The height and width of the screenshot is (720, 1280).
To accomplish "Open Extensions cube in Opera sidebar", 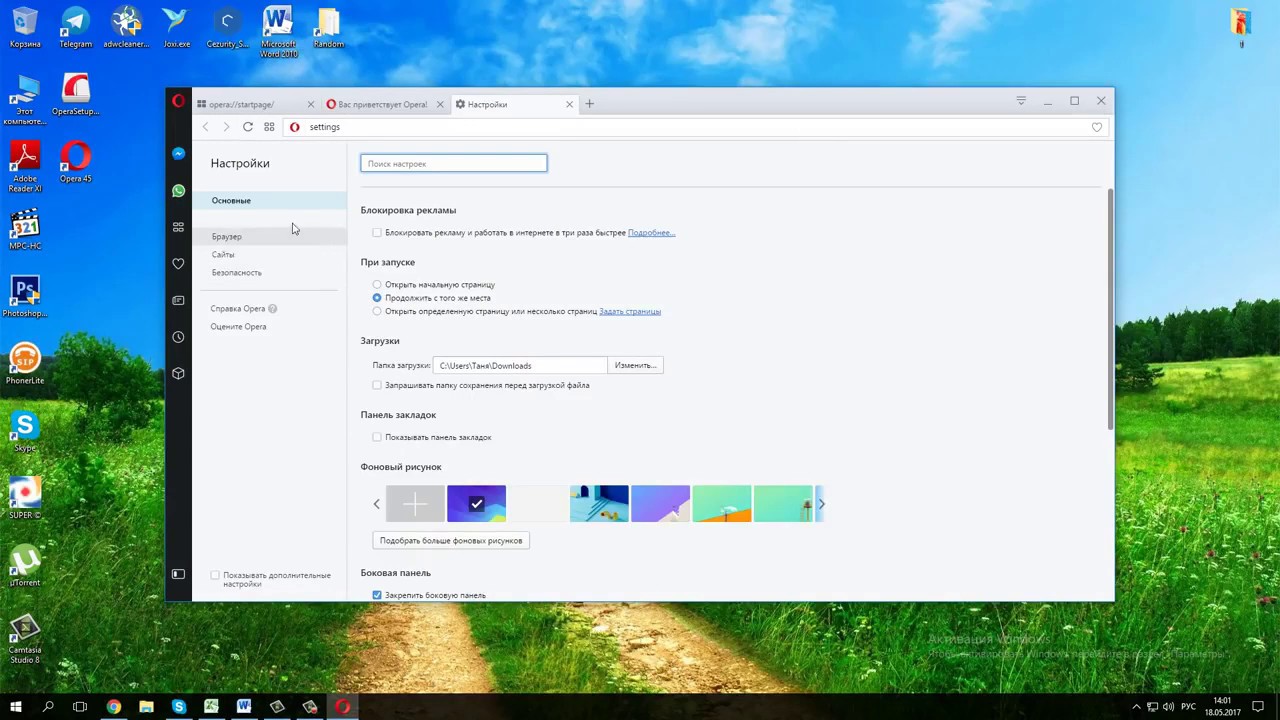I will (178, 373).
